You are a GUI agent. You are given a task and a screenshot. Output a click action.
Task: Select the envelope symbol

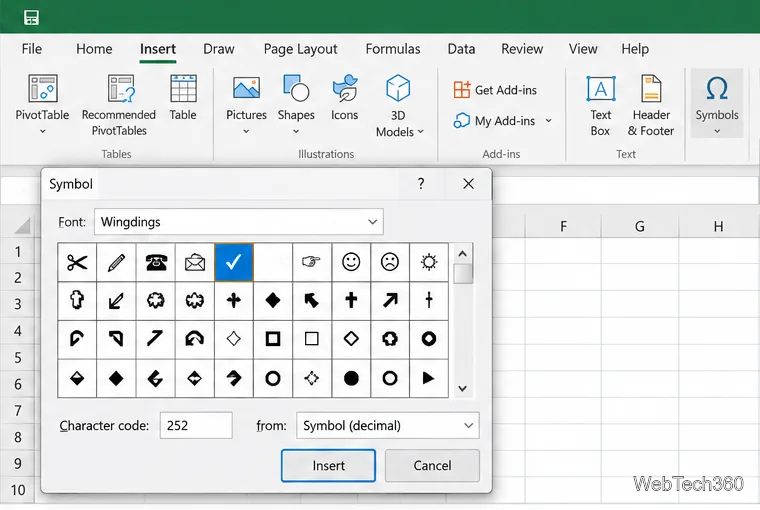tap(195, 262)
